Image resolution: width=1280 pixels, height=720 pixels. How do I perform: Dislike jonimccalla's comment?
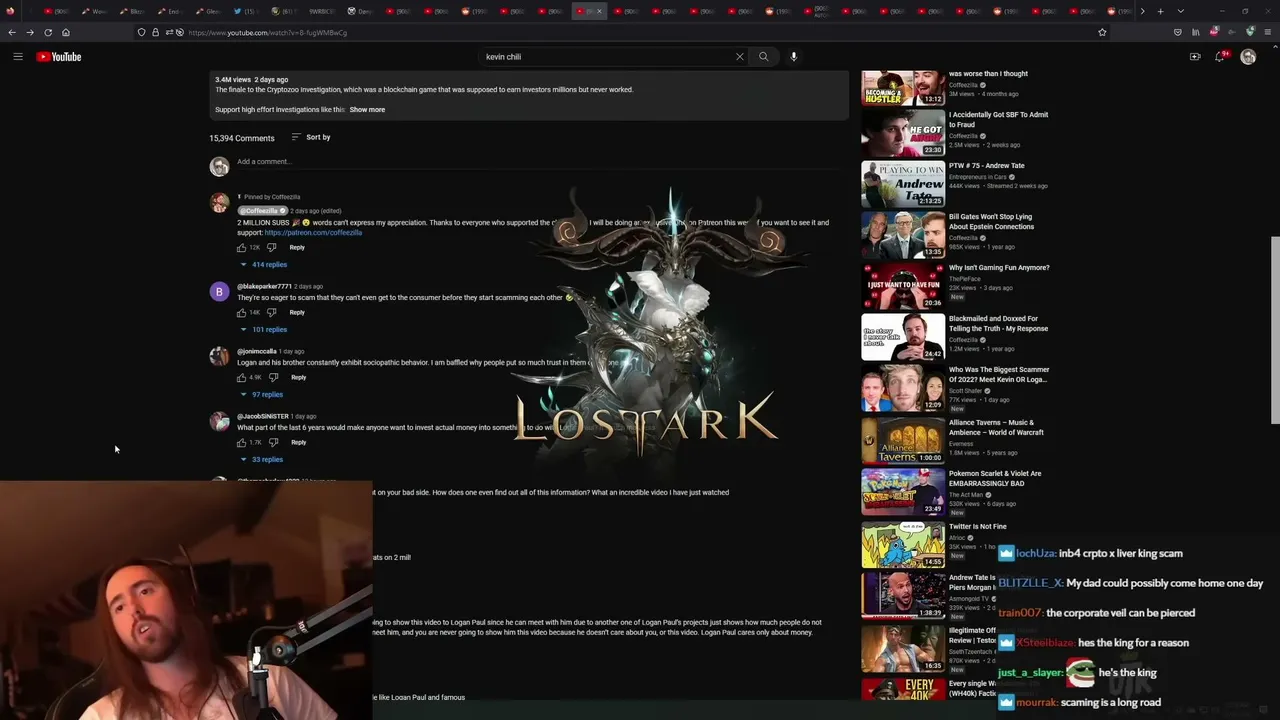[x=273, y=377]
